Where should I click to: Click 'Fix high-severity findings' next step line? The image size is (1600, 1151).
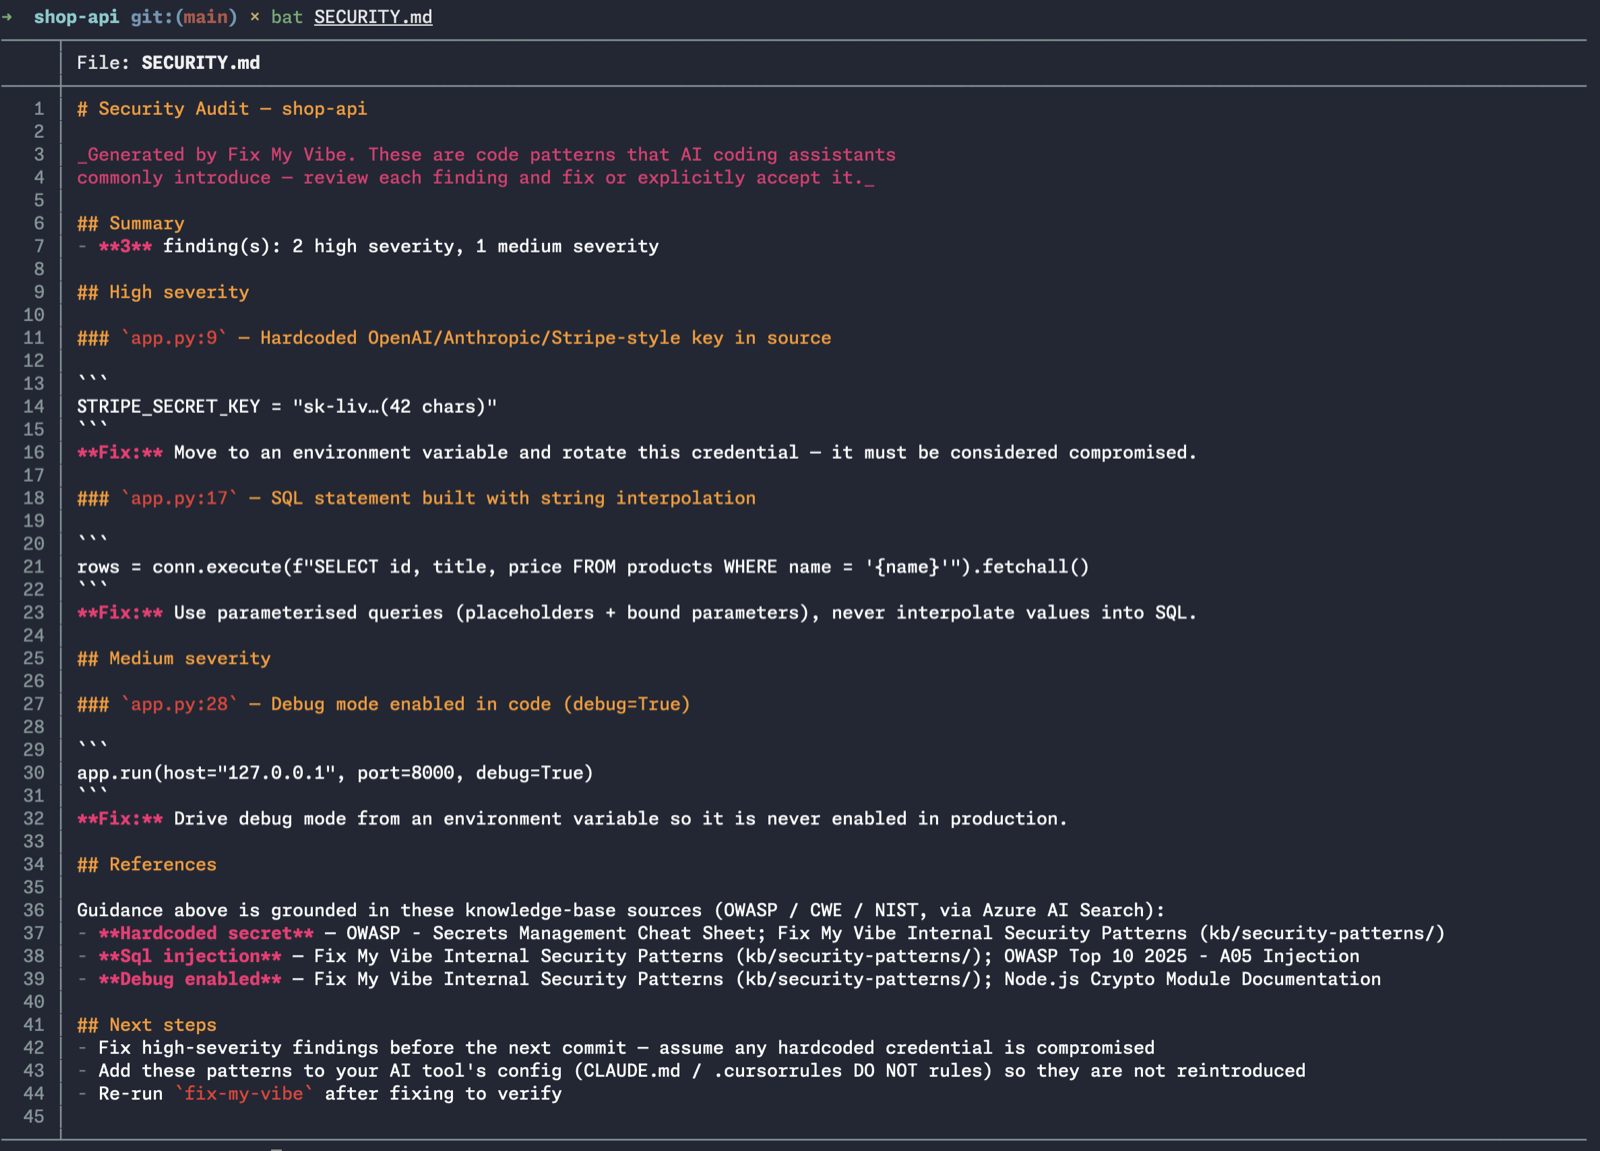tap(616, 1048)
